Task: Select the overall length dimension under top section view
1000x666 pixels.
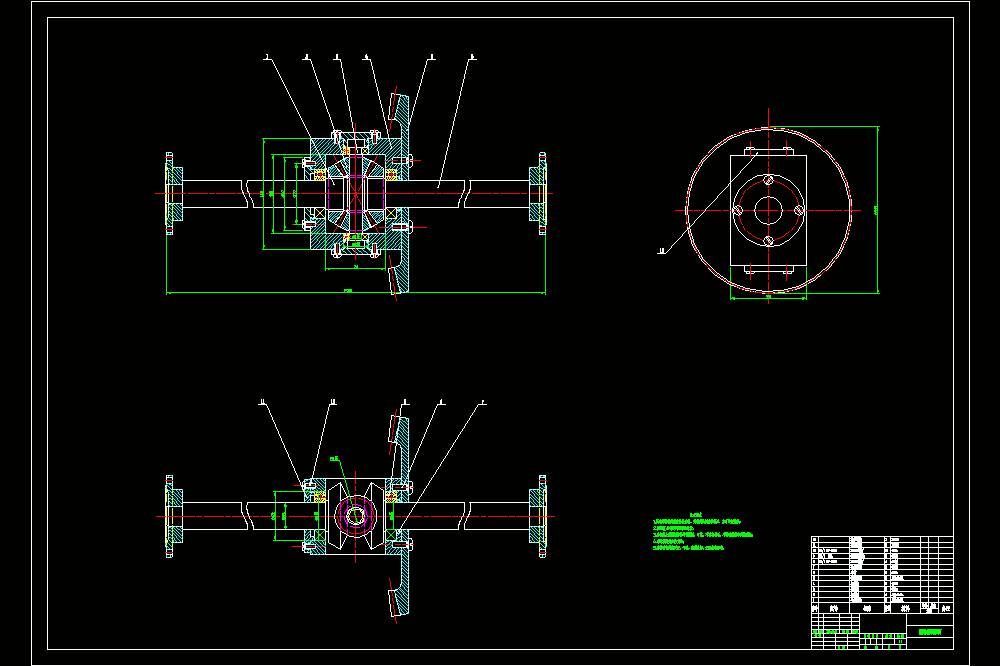Action: pyautogui.click(x=356, y=293)
